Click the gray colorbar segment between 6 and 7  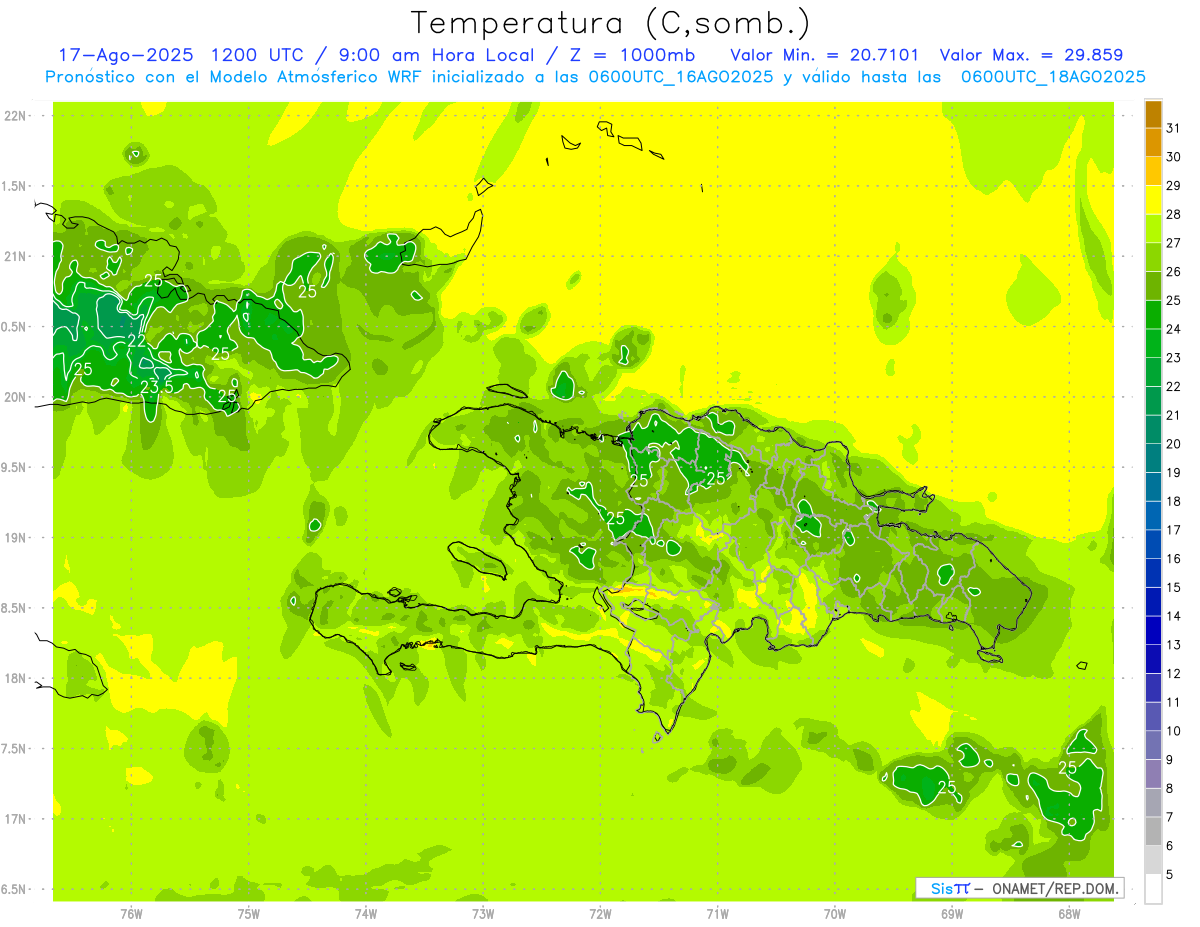pyautogui.click(x=1153, y=832)
